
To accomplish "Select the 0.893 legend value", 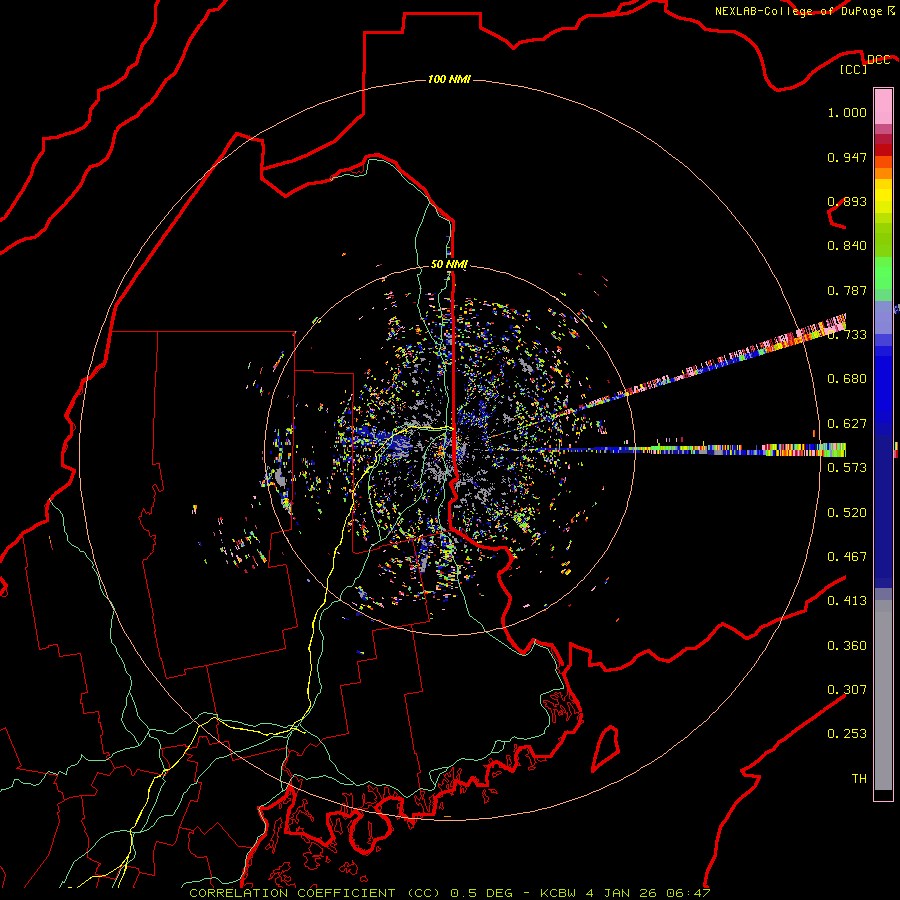I will [x=847, y=201].
